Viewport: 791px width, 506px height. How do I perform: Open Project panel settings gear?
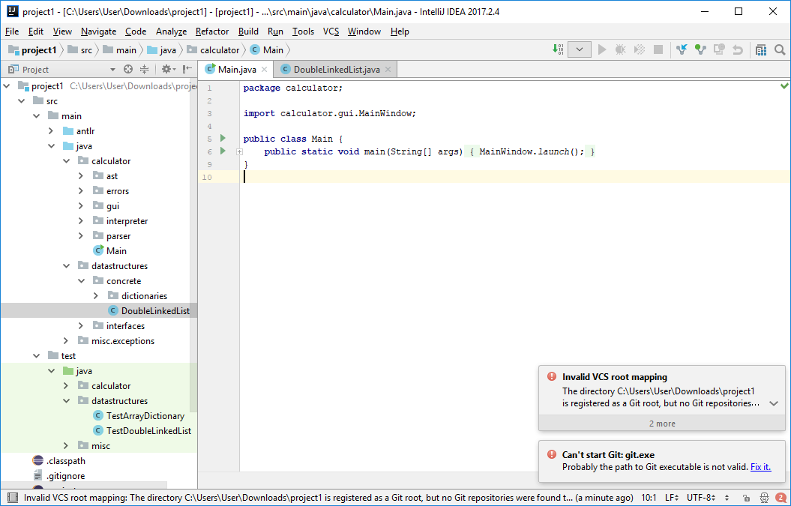click(167, 69)
